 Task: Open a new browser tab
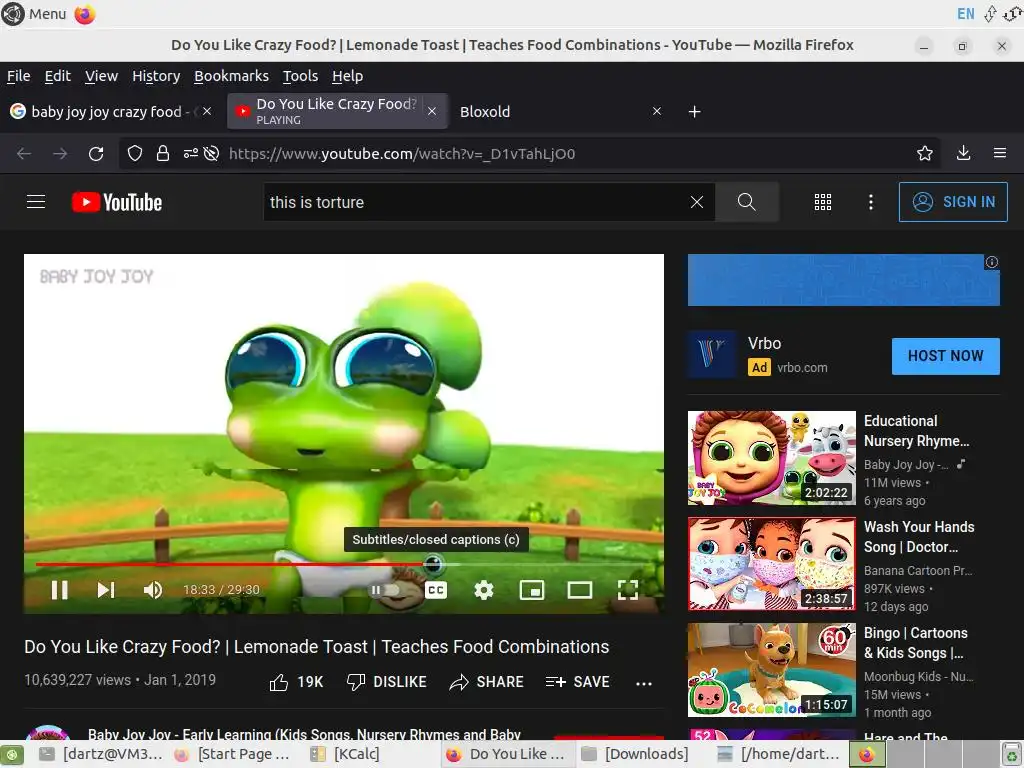[694, 112]
